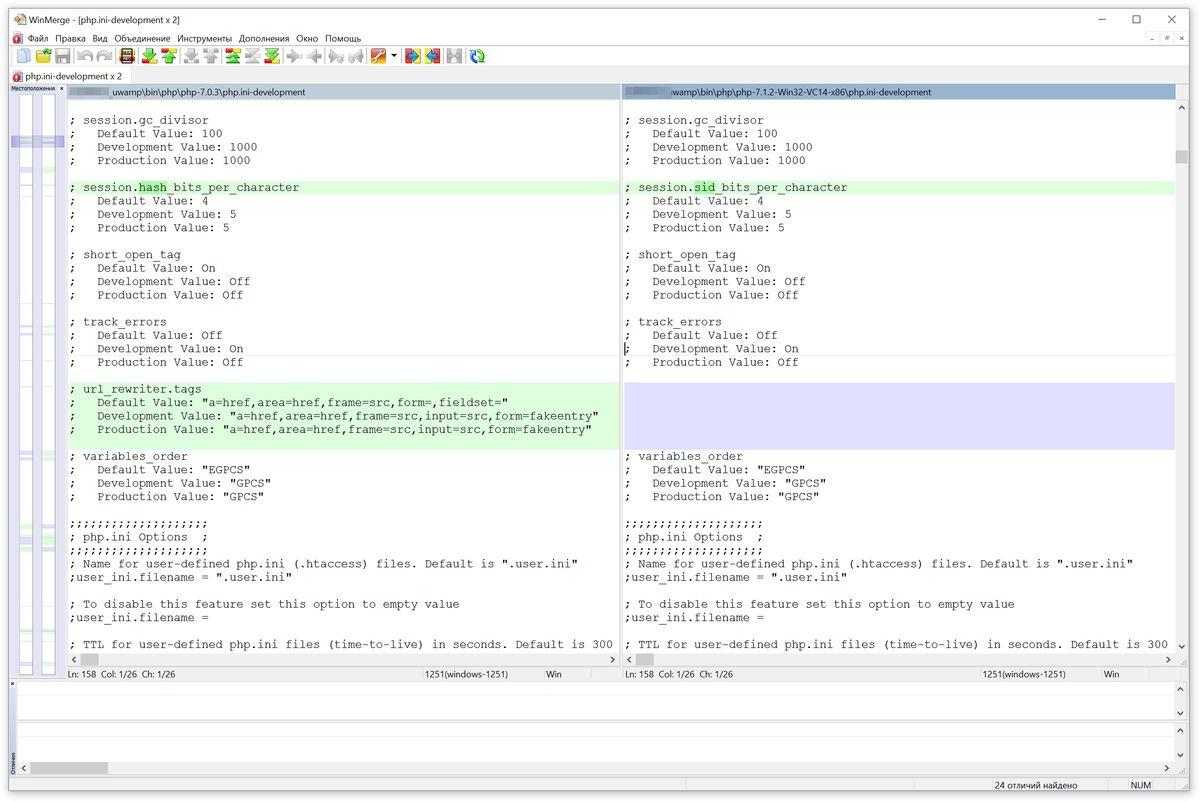1200x802 pixels.
Task: Open options with the wrench icon
Action: coord(378,56)
